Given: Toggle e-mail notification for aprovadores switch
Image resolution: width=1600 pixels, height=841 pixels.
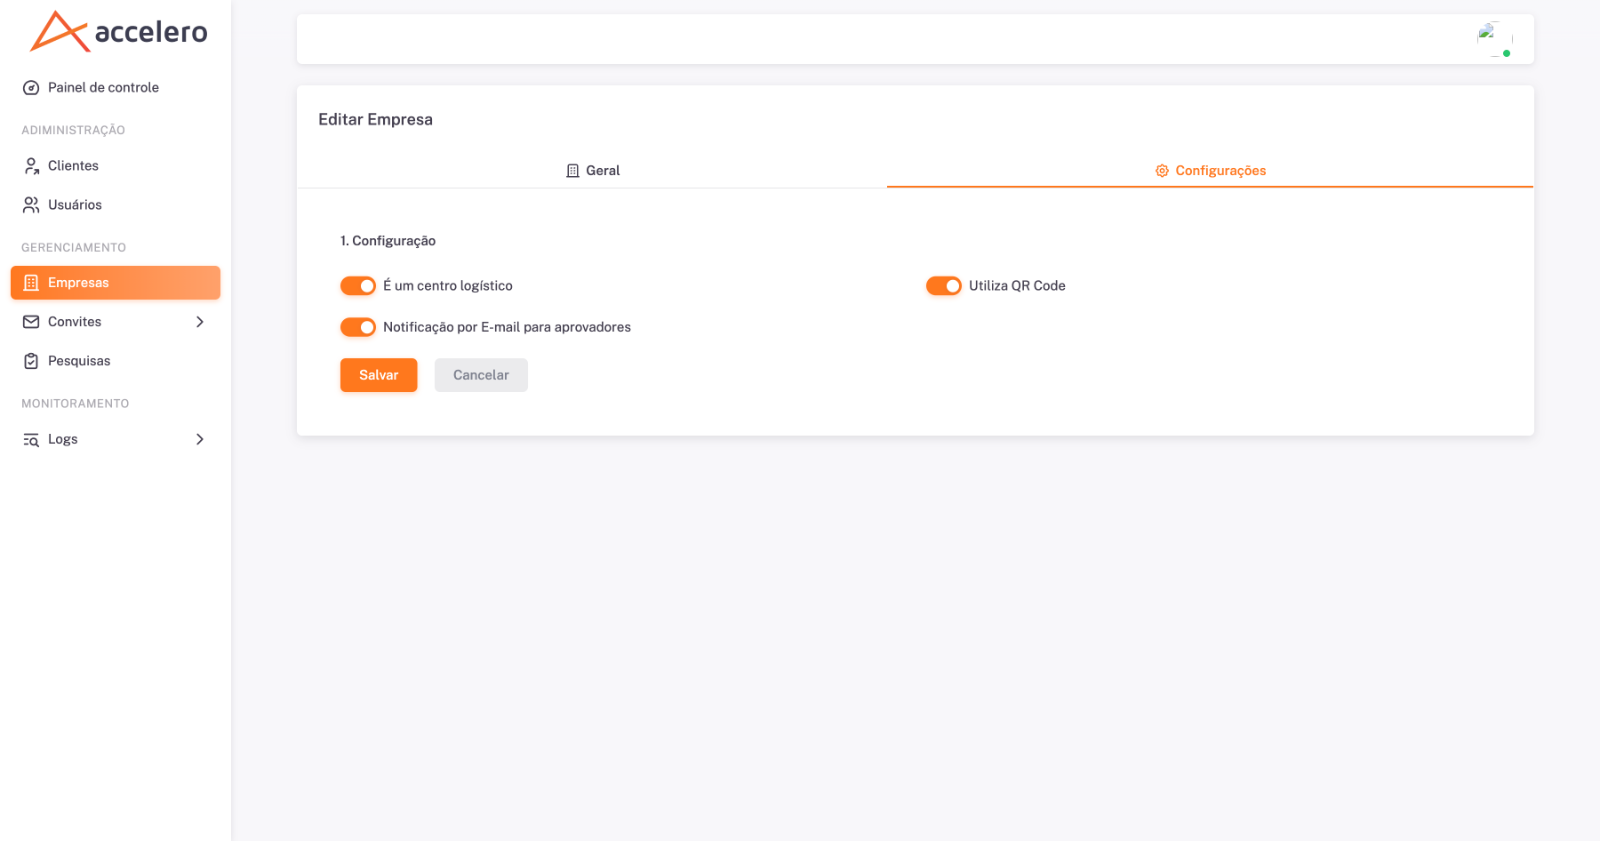Looking at the screenshot, I should pos(358,327).
